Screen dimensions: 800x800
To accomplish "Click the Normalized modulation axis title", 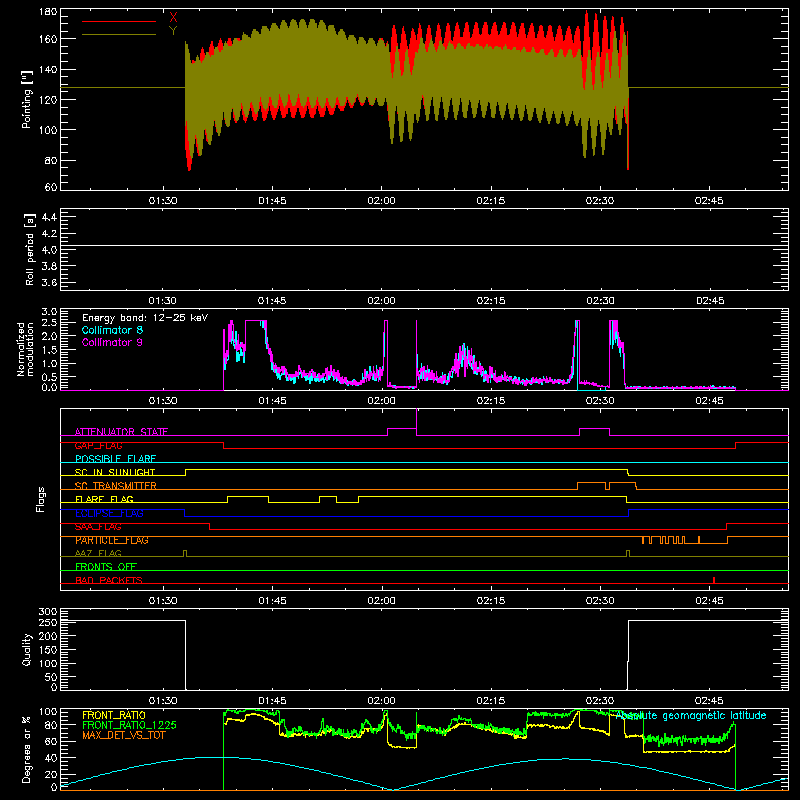I will [x=25, y=349].
